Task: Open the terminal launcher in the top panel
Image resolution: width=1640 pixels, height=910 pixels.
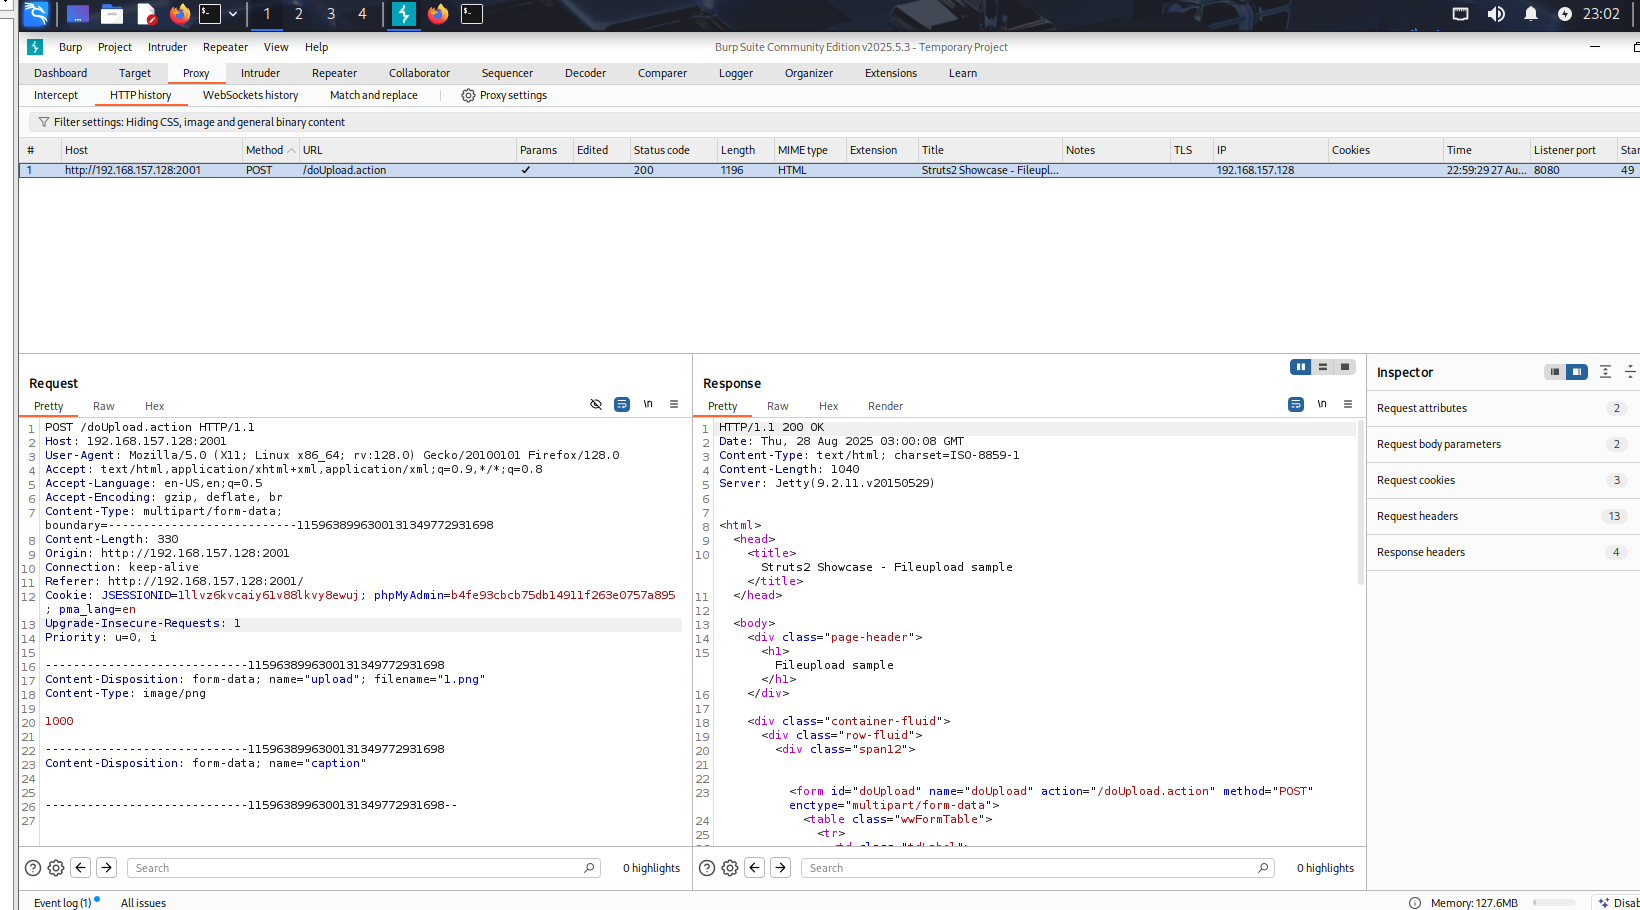Action: (210, 14)
